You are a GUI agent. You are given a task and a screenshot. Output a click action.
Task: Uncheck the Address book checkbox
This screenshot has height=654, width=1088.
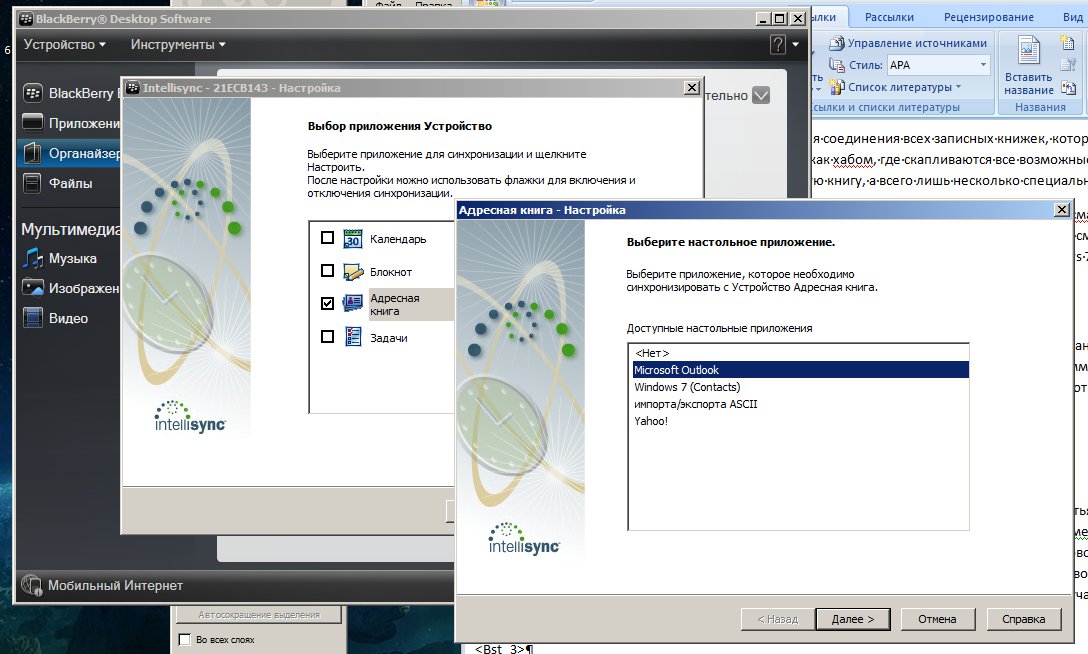point(327,304)
